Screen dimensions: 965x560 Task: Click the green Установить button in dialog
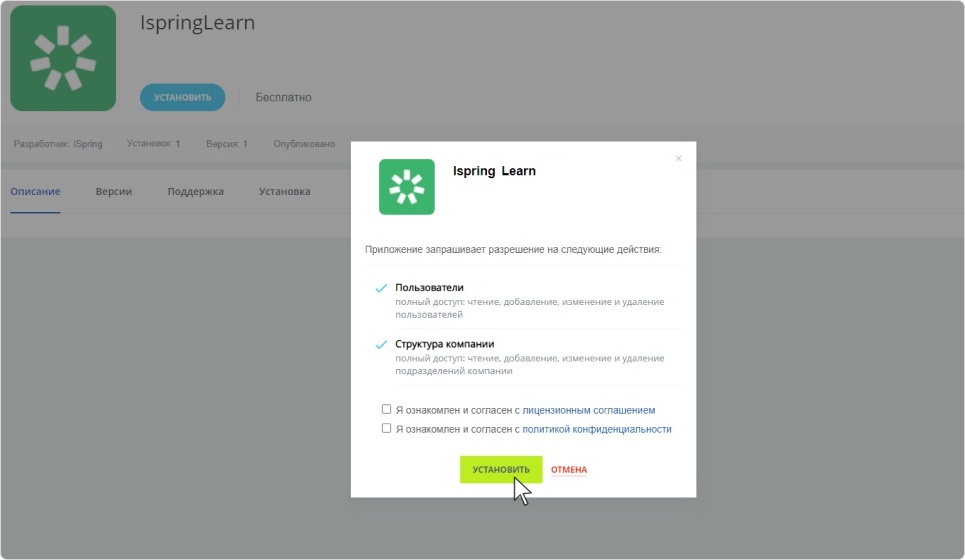point(501,470)
